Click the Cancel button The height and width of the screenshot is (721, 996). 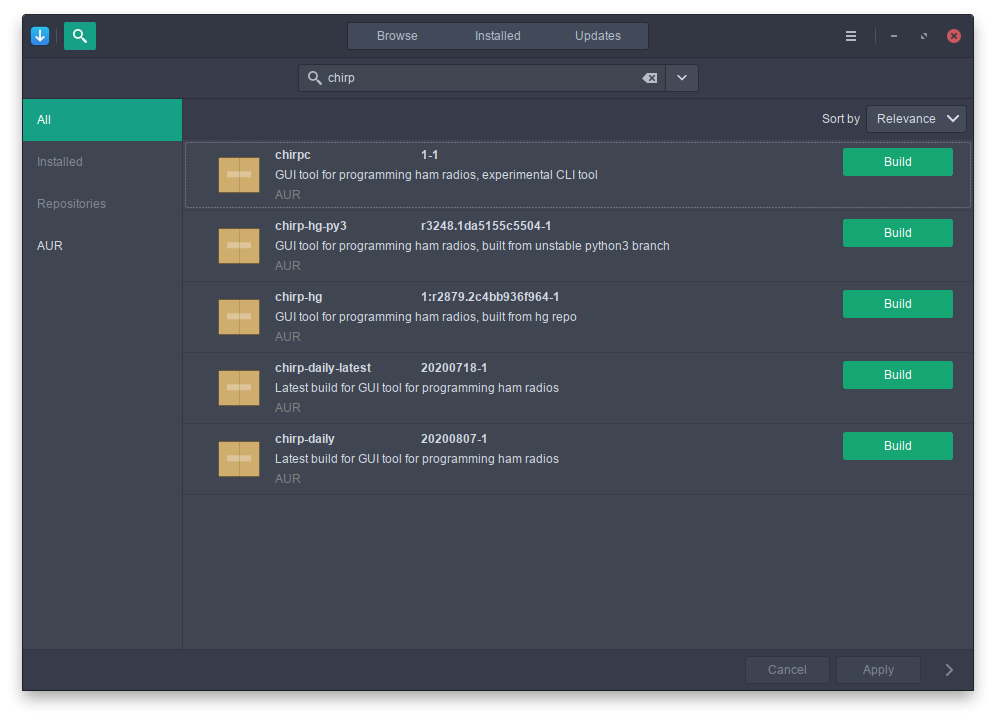787,670
